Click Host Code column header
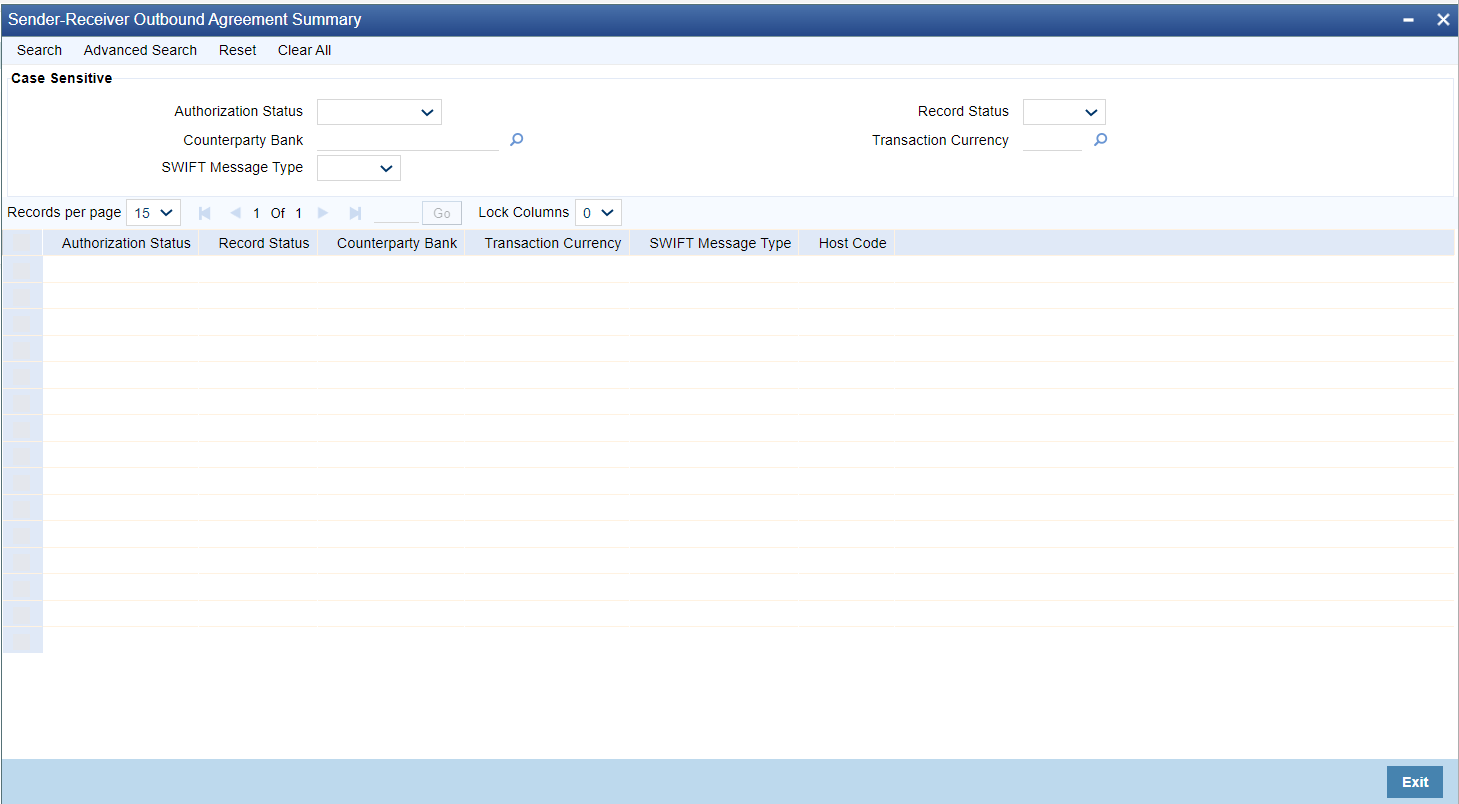The height and width of the screenshot is (804, 1459). point(852,243)
